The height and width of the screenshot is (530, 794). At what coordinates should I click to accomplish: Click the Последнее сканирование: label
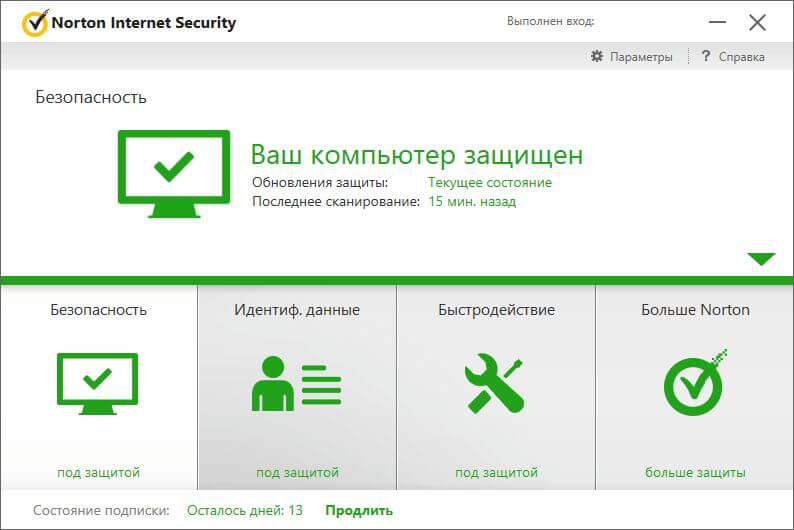pyautogui.click(x=336, y=201)
